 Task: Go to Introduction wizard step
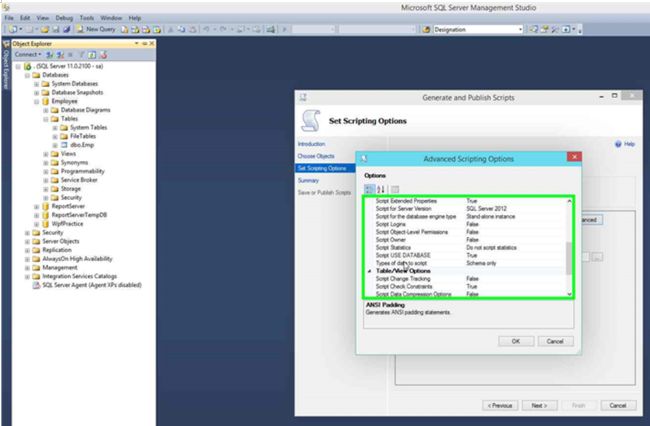[311, 144]
